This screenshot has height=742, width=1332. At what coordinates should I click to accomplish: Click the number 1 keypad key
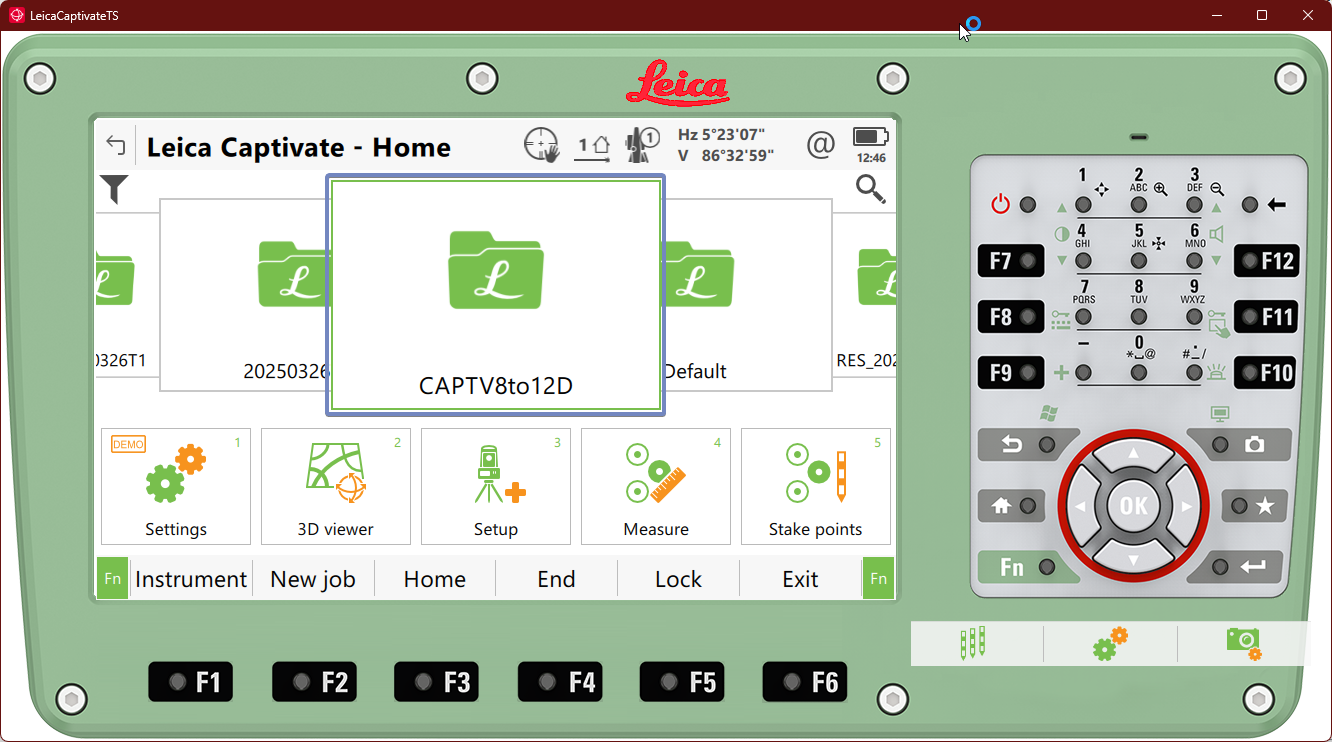(1083, 204)
